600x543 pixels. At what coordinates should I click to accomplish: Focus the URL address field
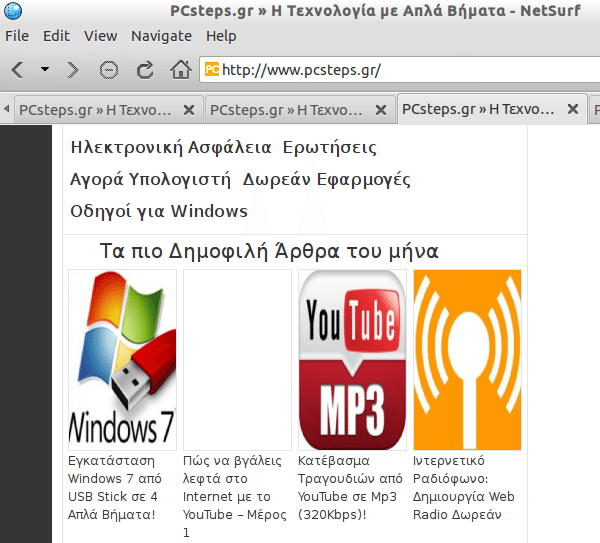400,70
